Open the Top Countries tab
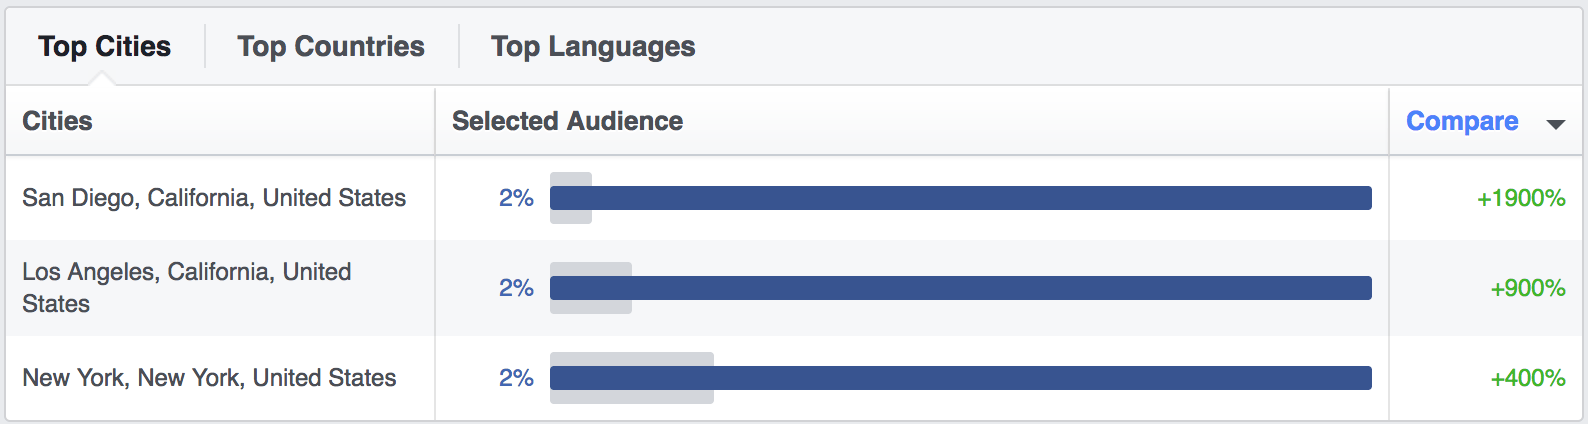This screenshot has height=424, width=1588. pos(331,46)
